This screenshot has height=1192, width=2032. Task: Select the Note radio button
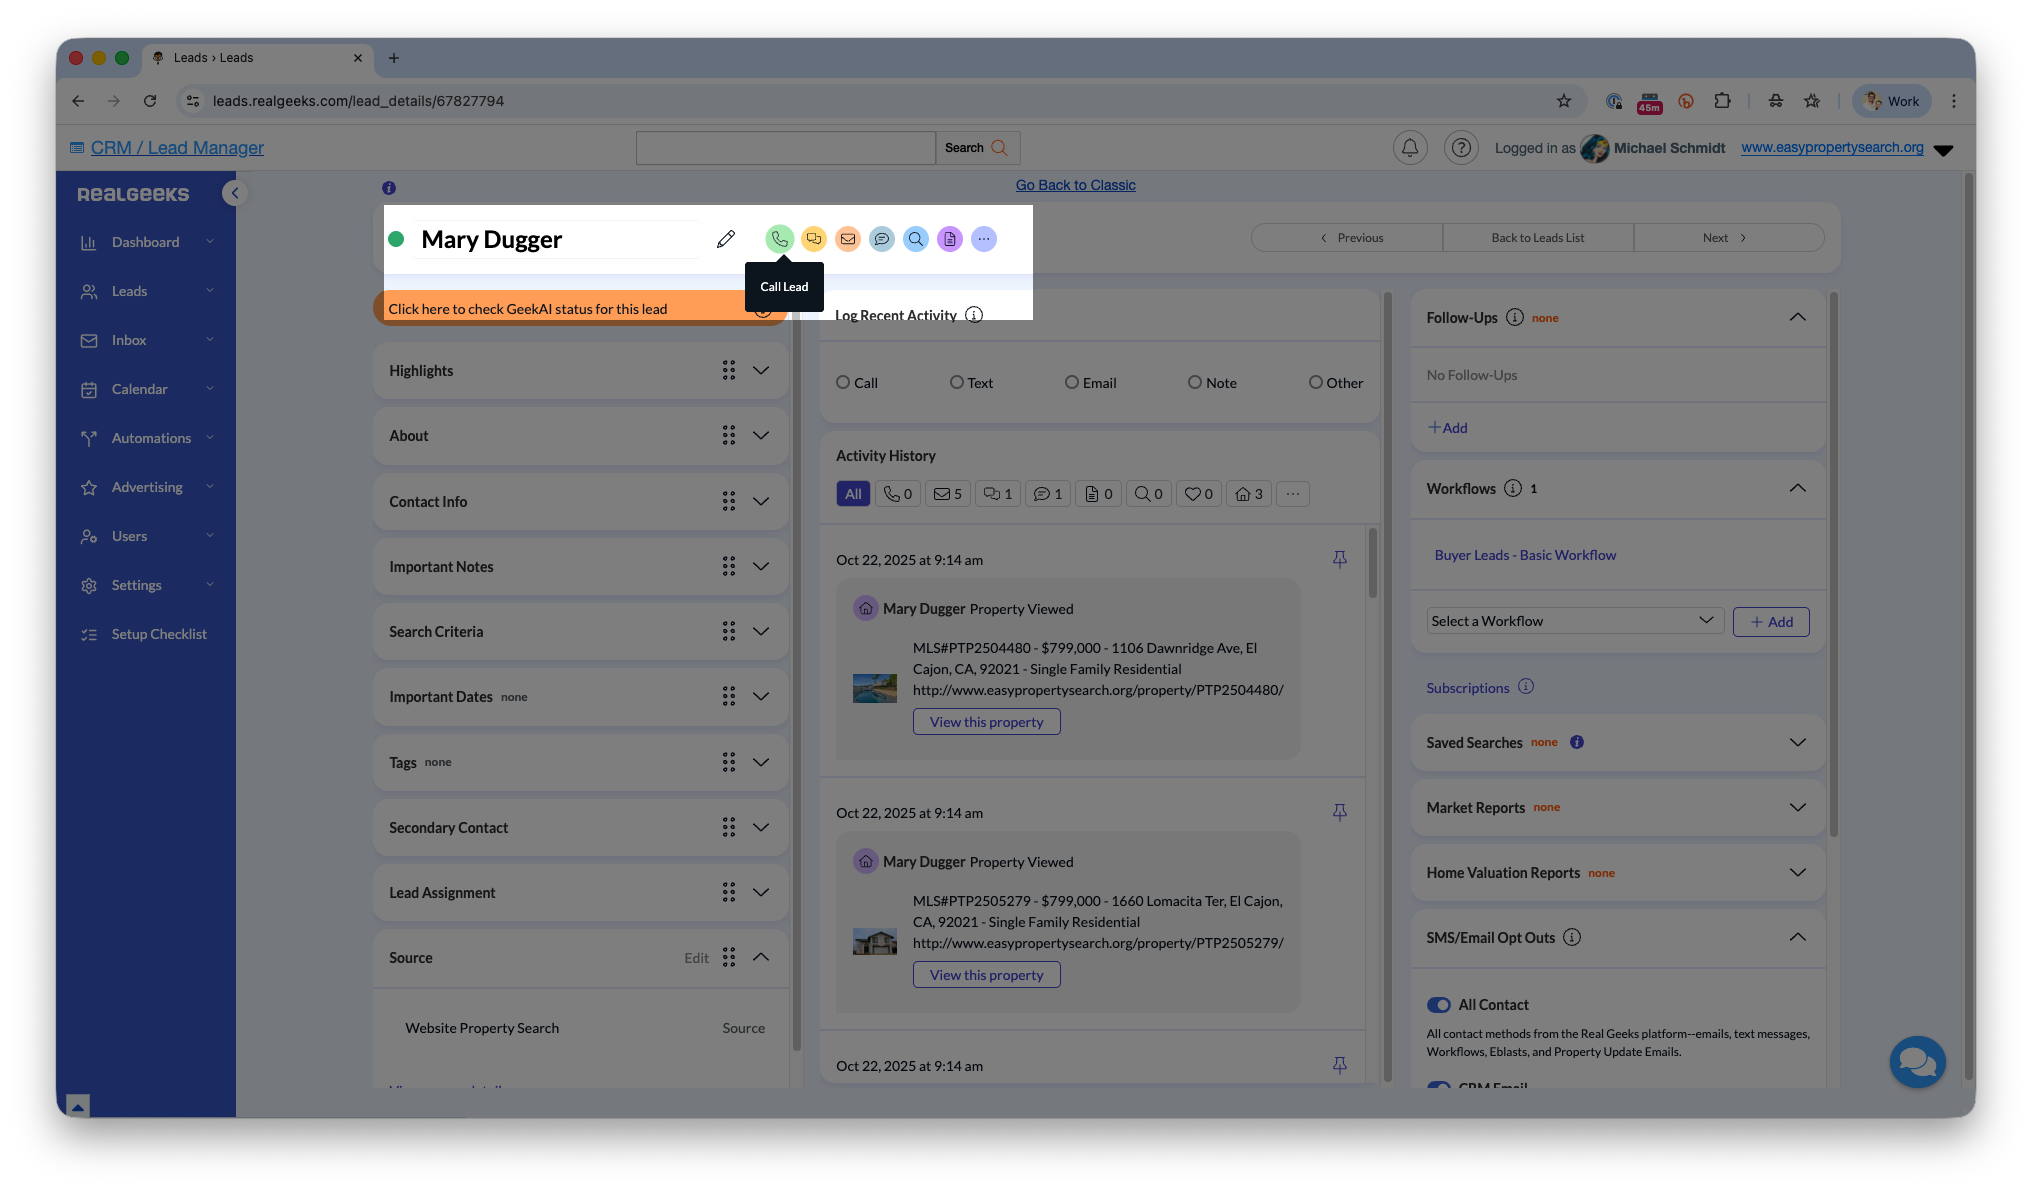(1194, 382)
